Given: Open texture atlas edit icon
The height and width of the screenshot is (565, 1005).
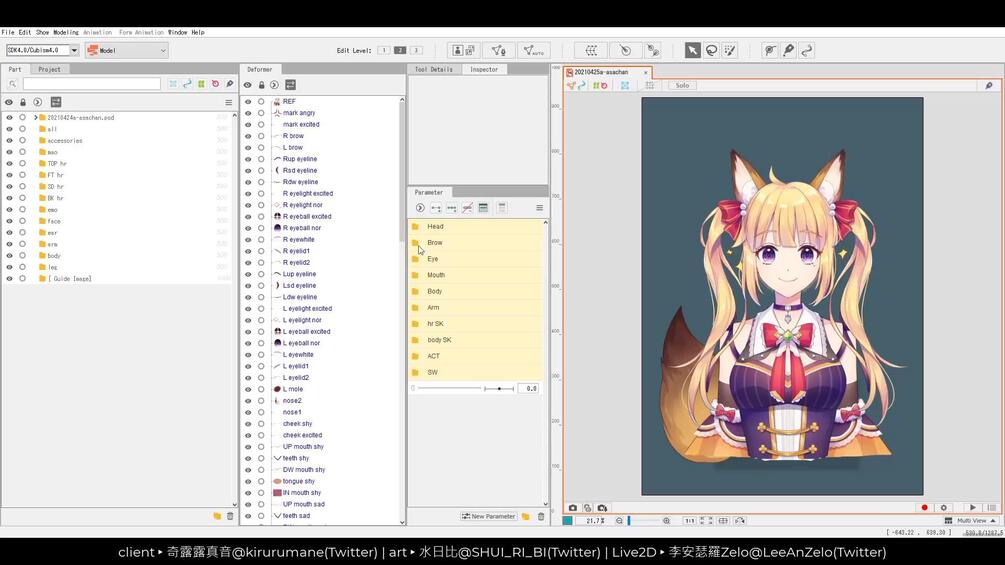Looking at the screenshot, I should (463, 50).
